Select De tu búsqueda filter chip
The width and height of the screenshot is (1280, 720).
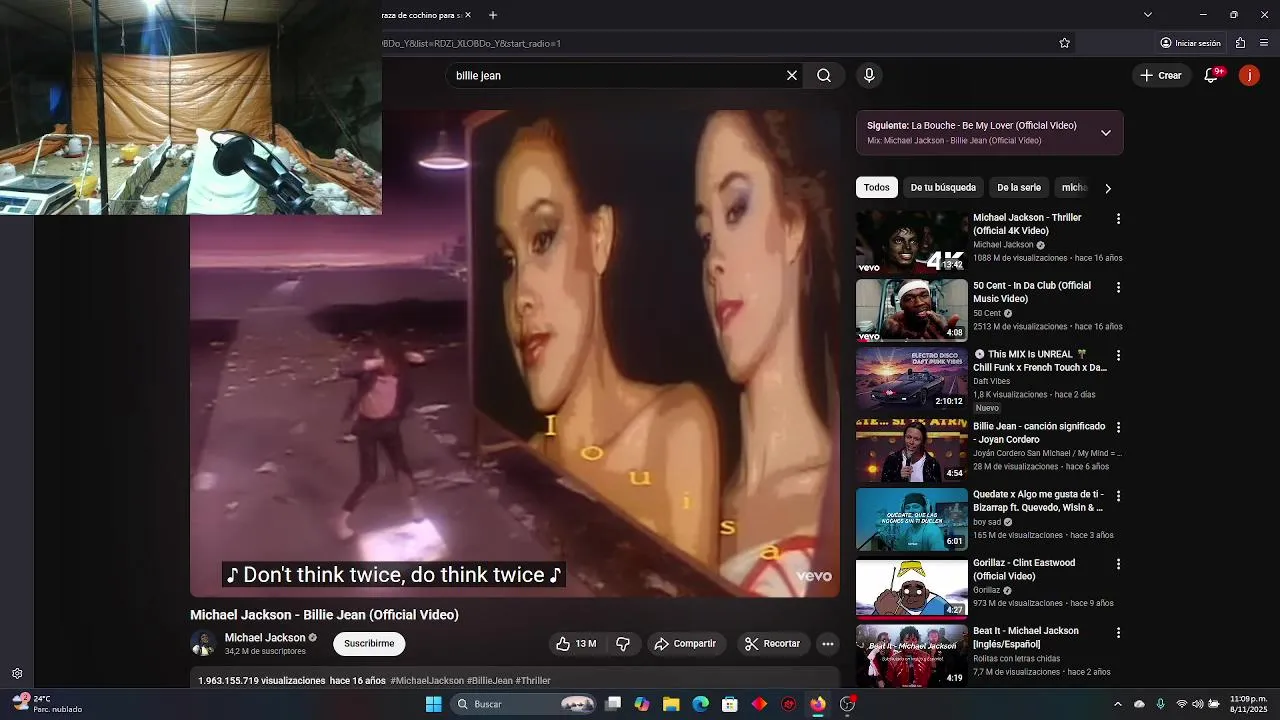click(x=943, y=188)
